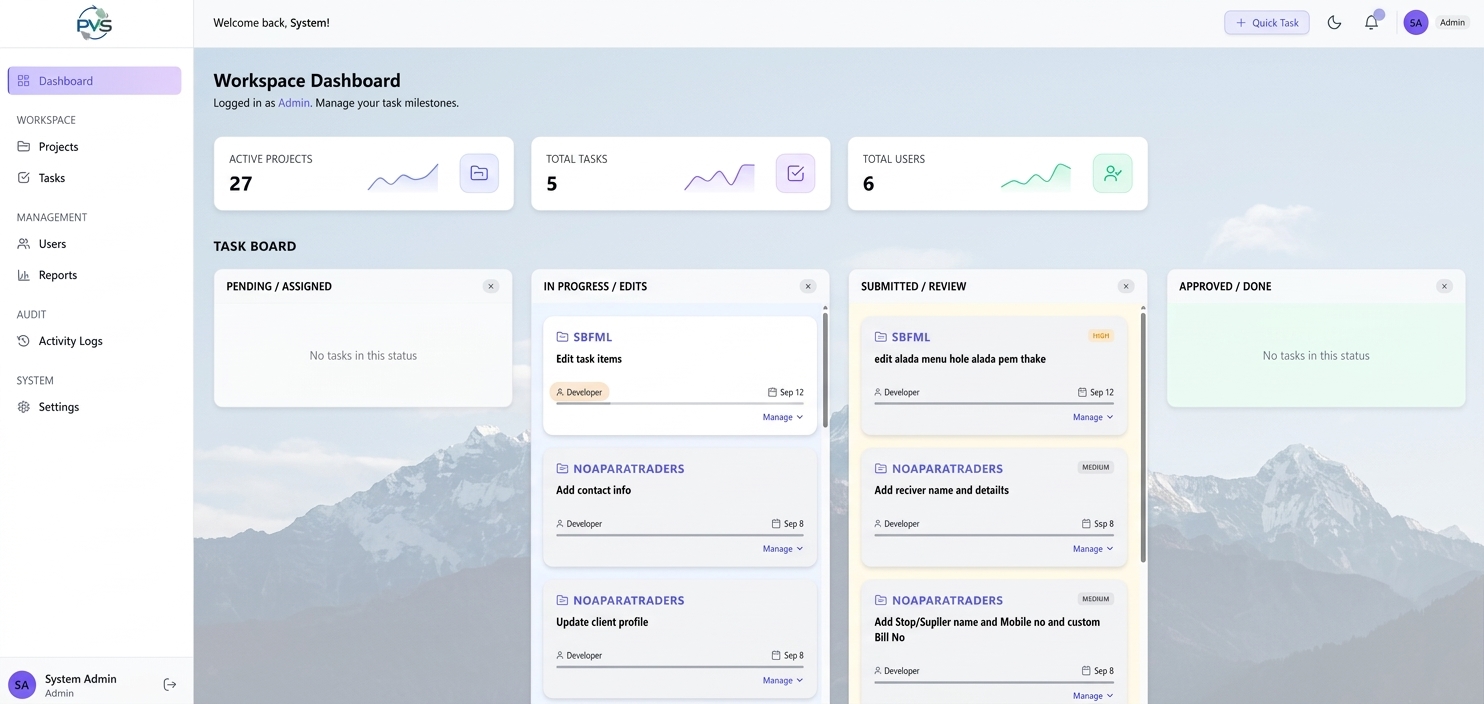Click the SA avatar in top bar
Viewport: 1484px width, 704px height.
1415,23
